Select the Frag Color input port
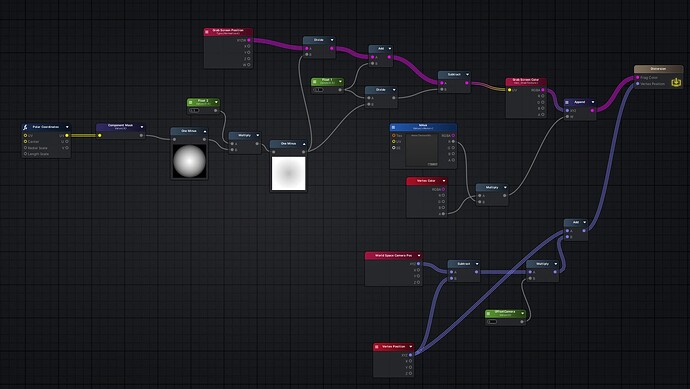 (x=638, y=77)
